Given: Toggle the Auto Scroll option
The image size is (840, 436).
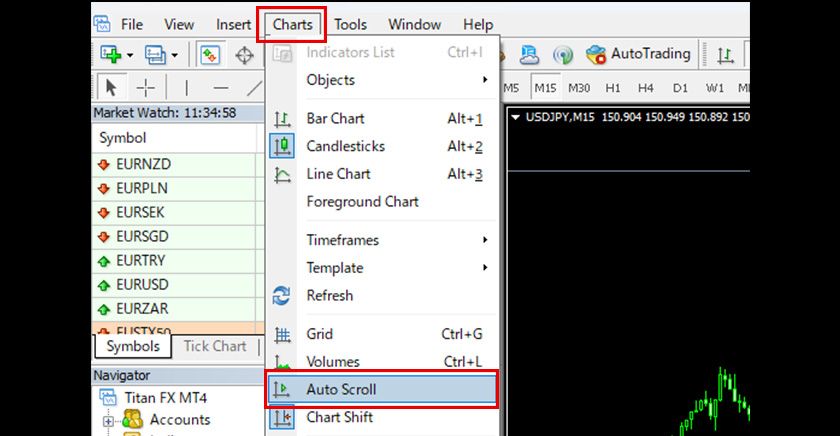Looking at the screenshot, I should tap(341, 389).
